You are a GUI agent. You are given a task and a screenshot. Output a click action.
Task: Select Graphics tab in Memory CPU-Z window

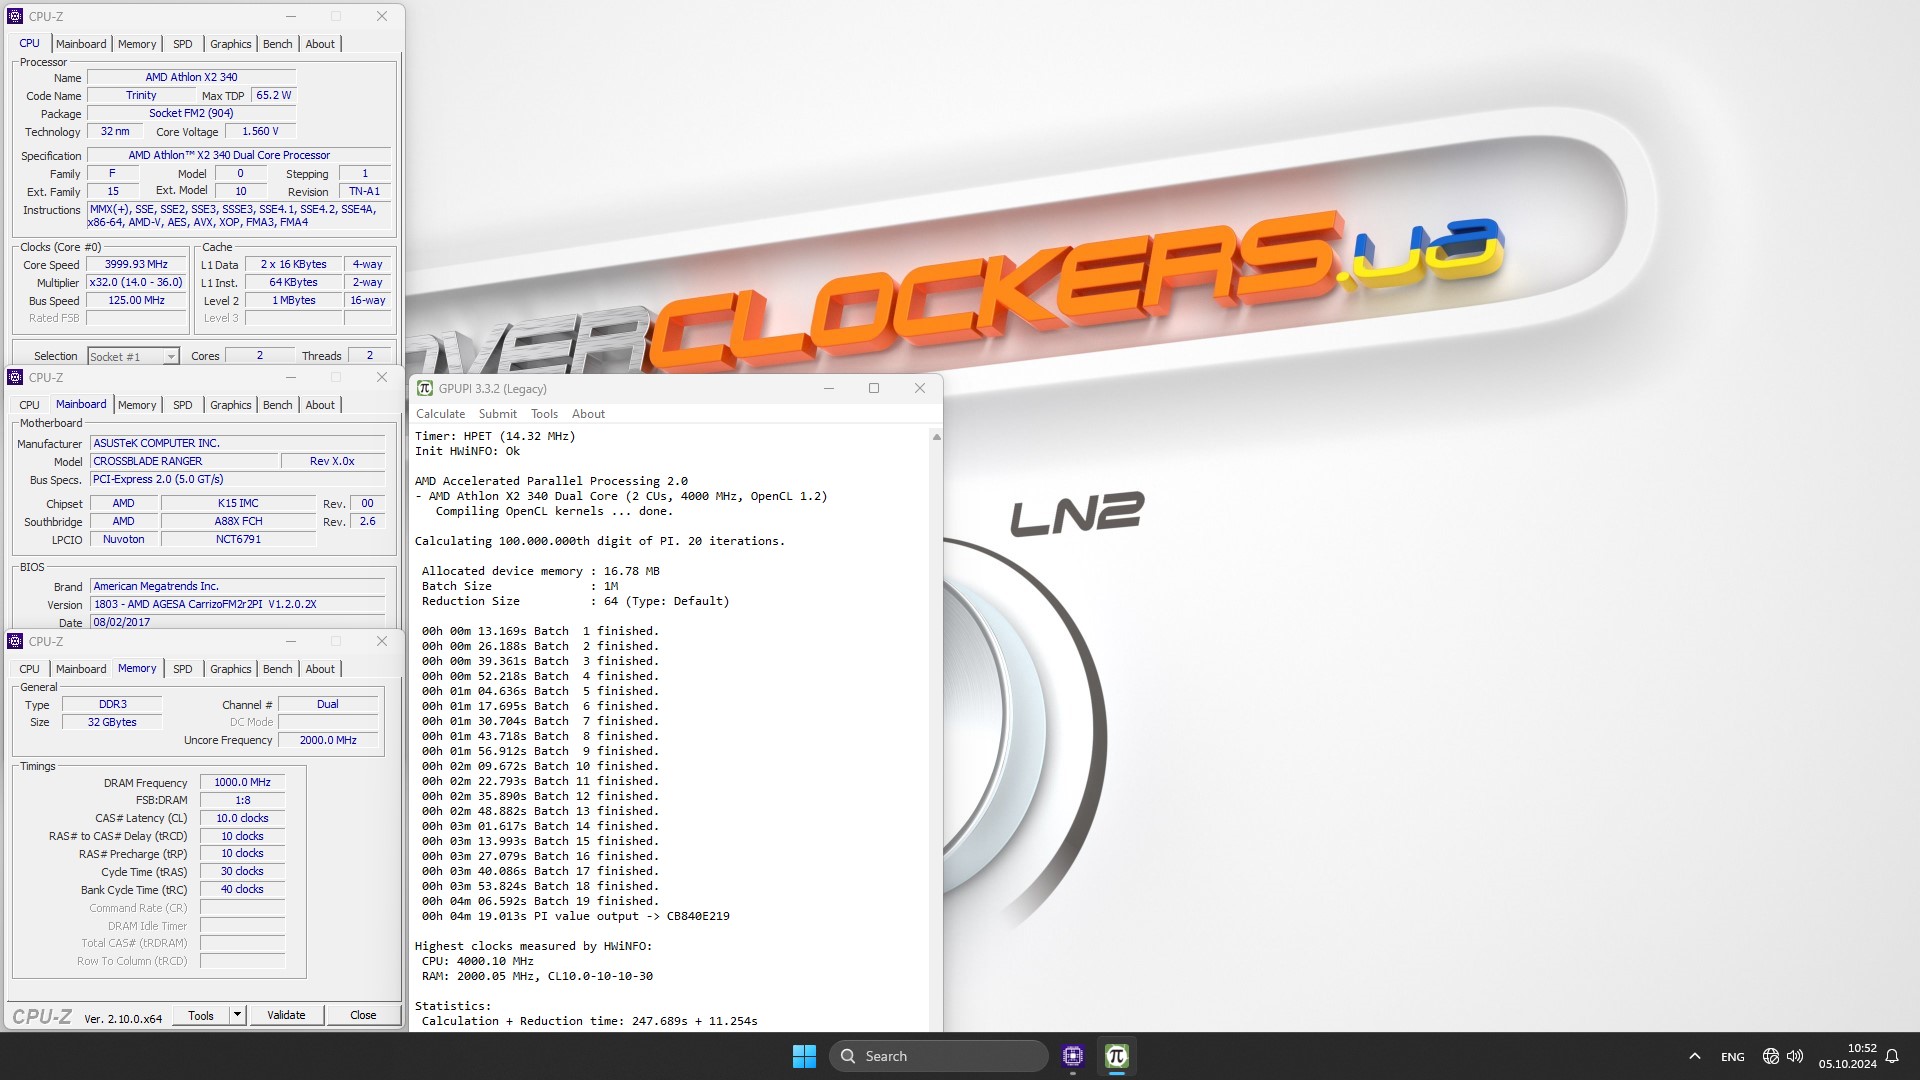tap(231, 669)
